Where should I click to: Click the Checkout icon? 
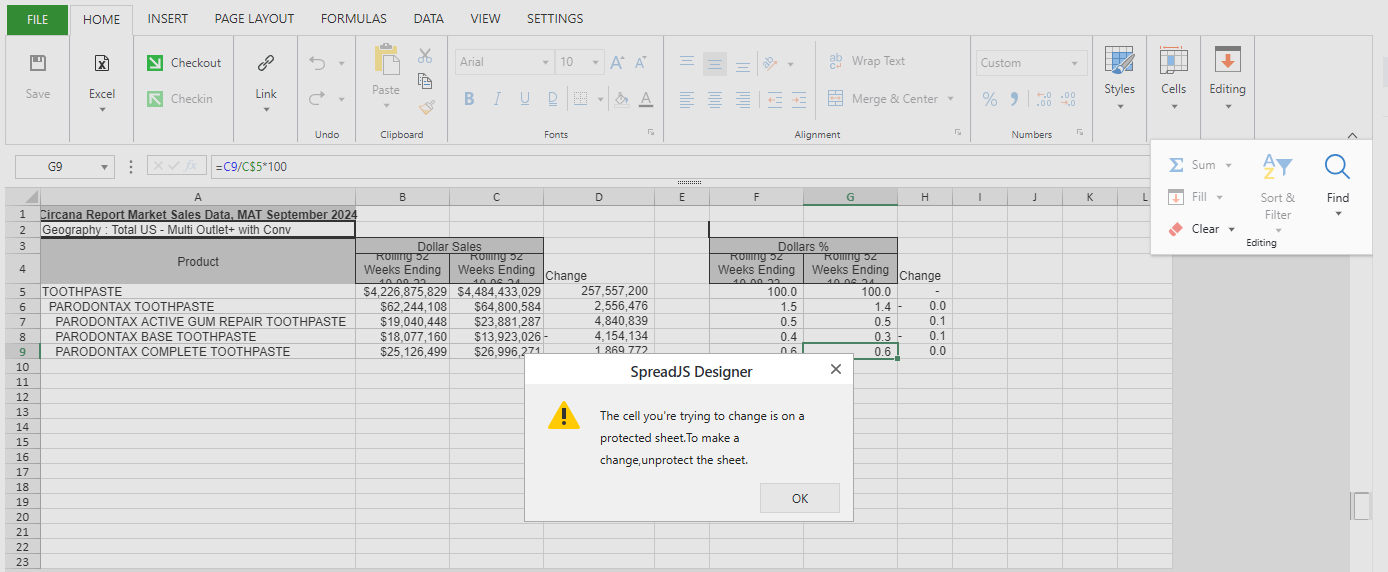(x=155, y=63)
